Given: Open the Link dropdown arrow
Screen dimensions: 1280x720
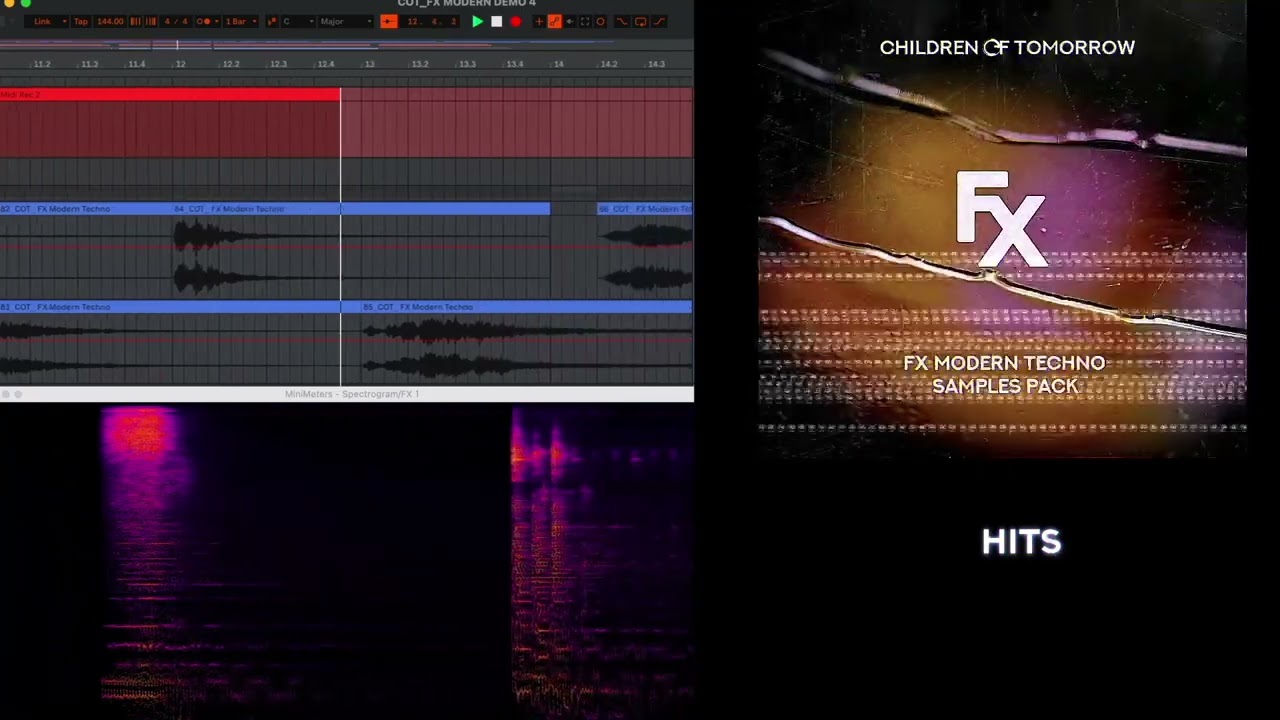Looking at the screenshot, I should tap(64, 21).
